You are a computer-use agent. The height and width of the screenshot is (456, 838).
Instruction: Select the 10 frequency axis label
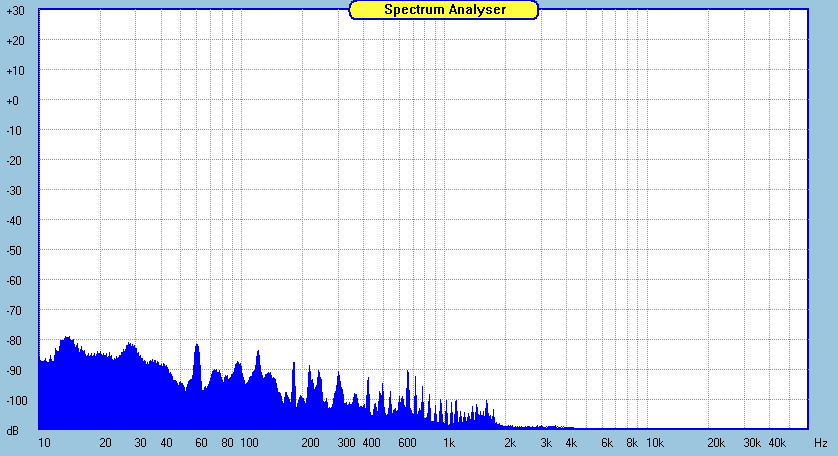(44, 442)
